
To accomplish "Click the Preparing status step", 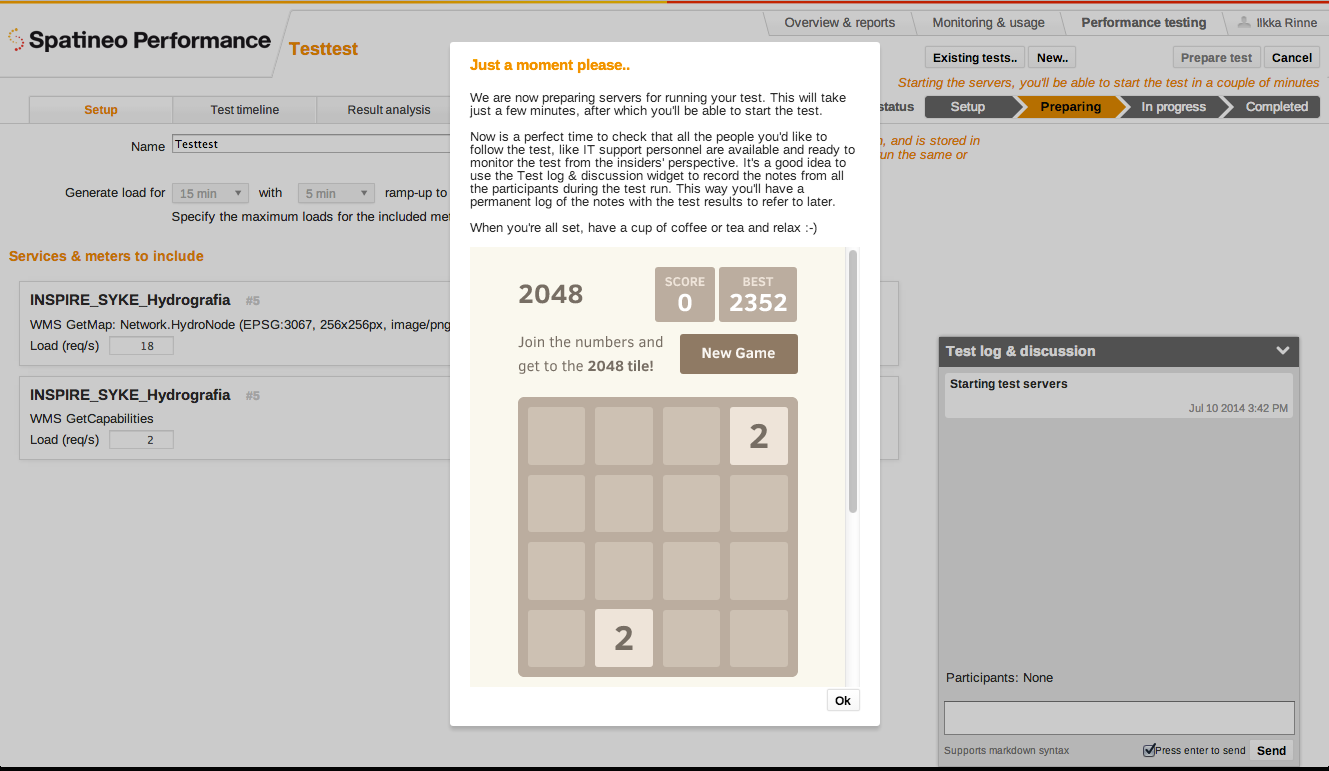I will click(1070, 107).
